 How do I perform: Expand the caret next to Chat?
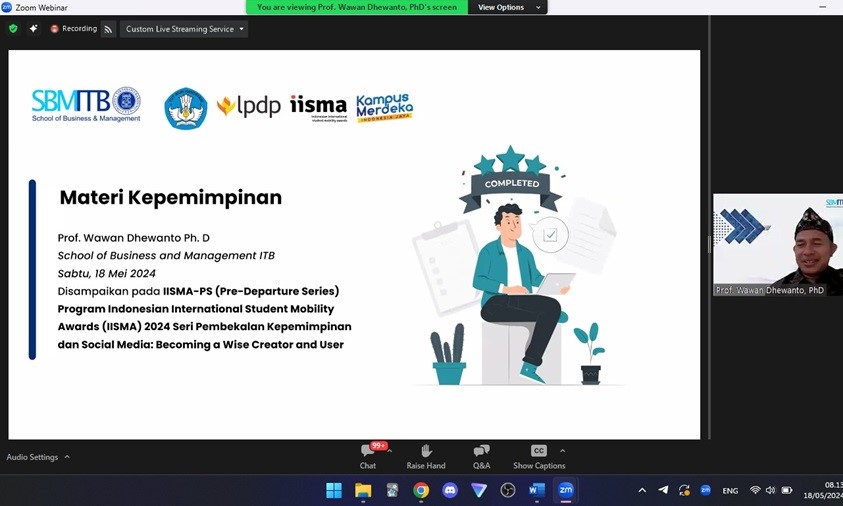(390, 451)
